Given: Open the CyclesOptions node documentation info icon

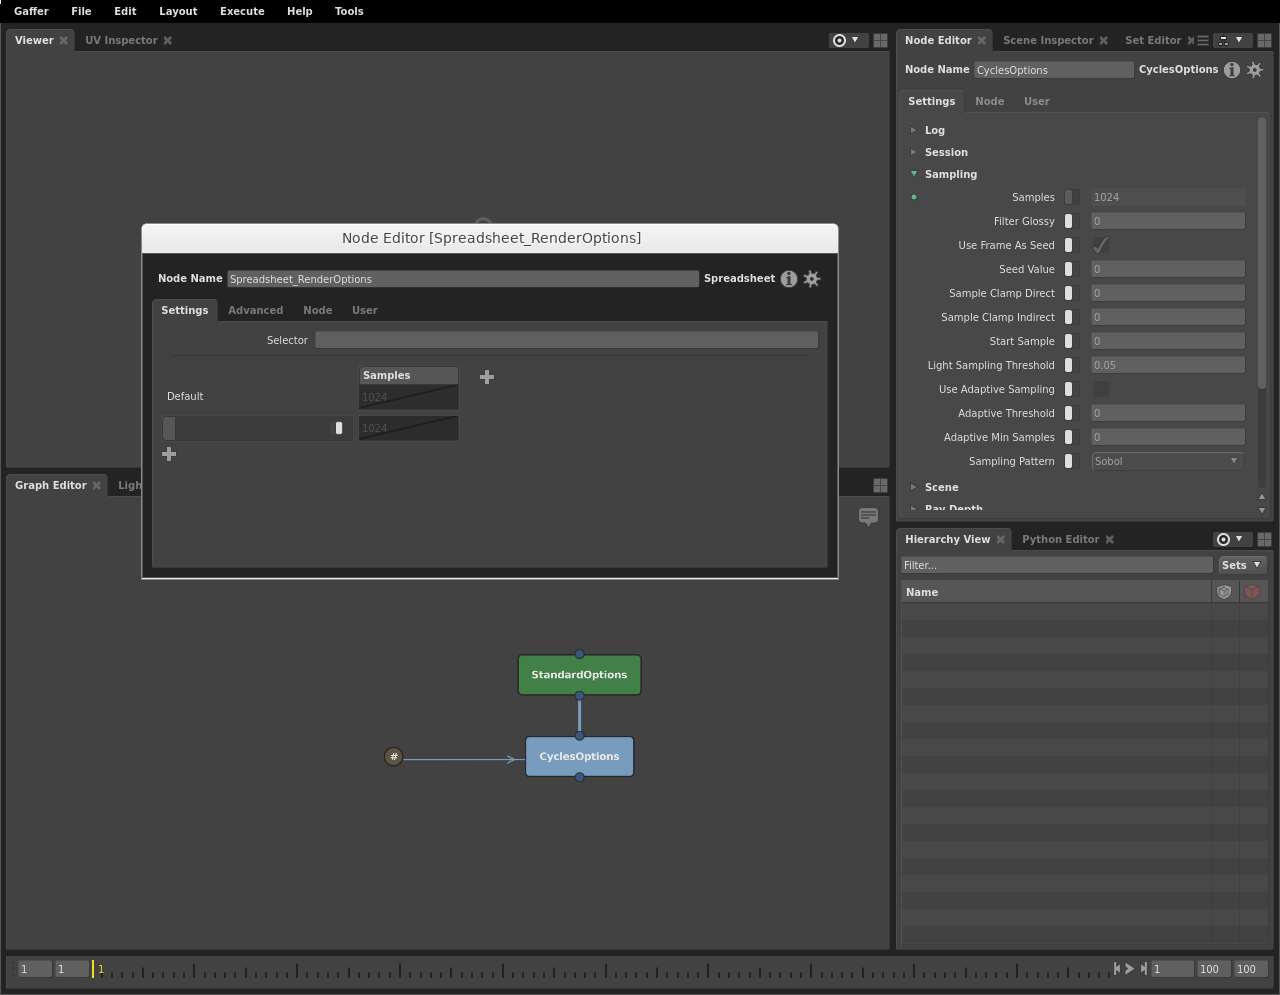Looking at the screenshot, I should point(1232,69).
